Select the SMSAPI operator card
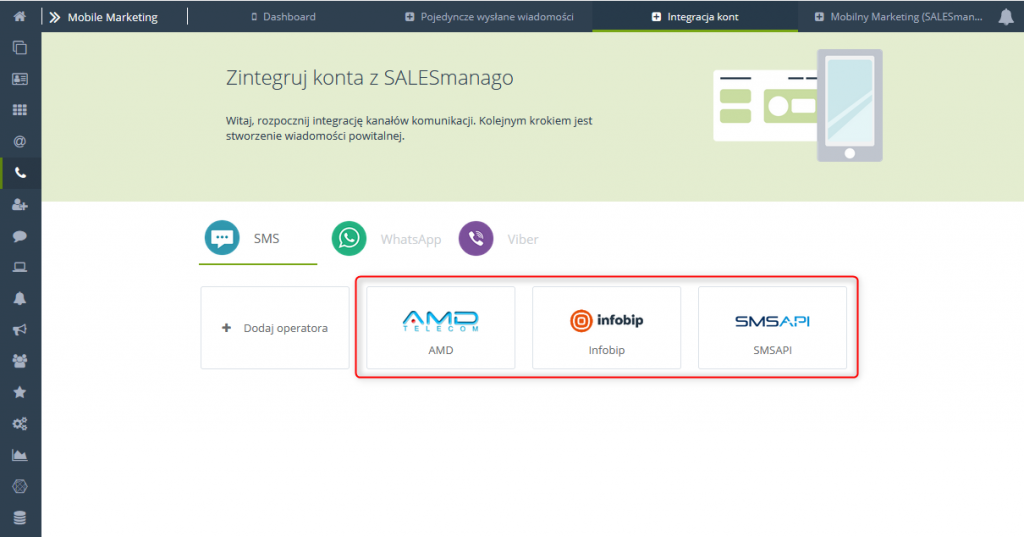This screenshot has height=537, width=1024. point(773,328)
